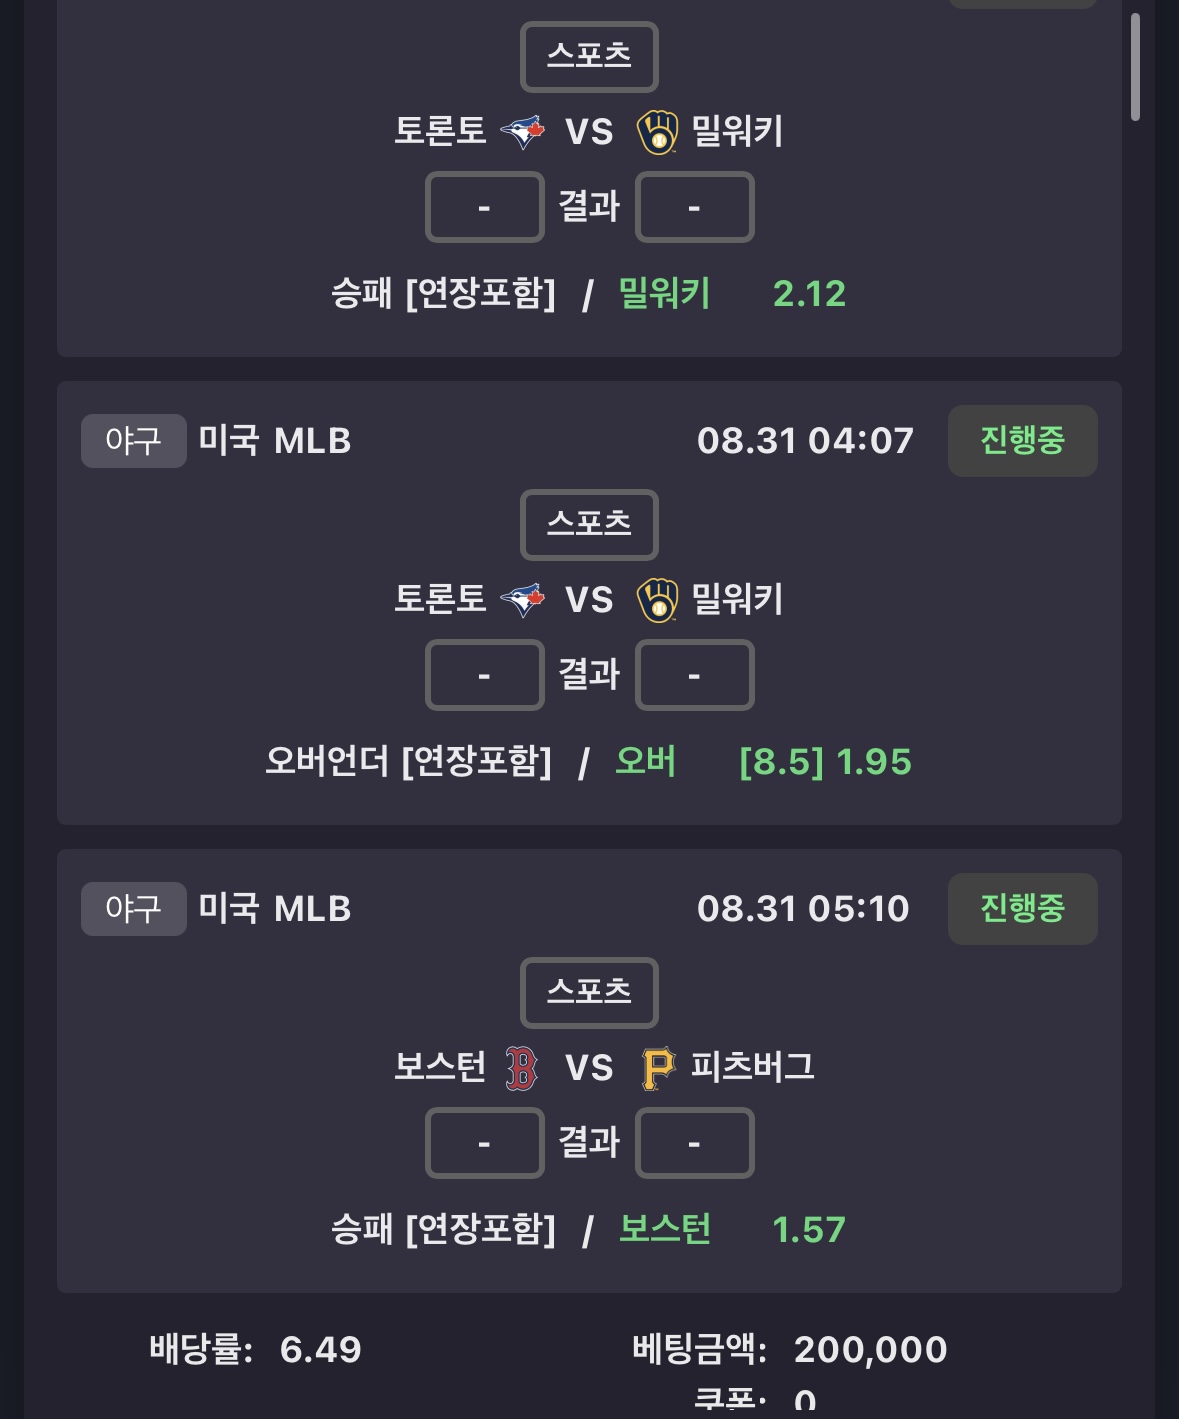This screenshot has height=1419, width=1179.
Task: Click the 스포츠 label in the Boston card
Action: (589, 993)
